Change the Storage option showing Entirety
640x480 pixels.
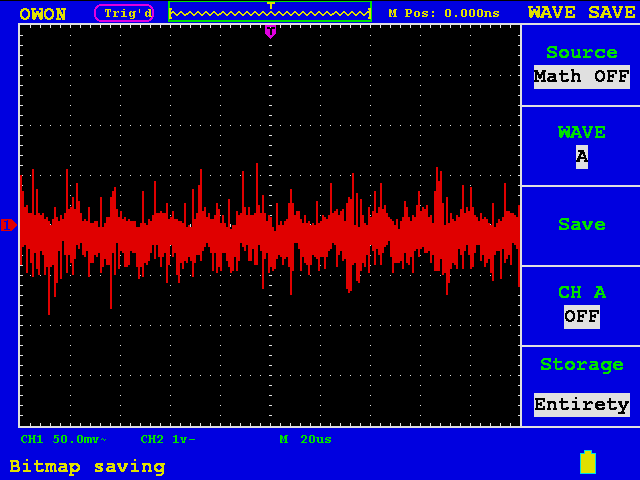coord(581,404)
